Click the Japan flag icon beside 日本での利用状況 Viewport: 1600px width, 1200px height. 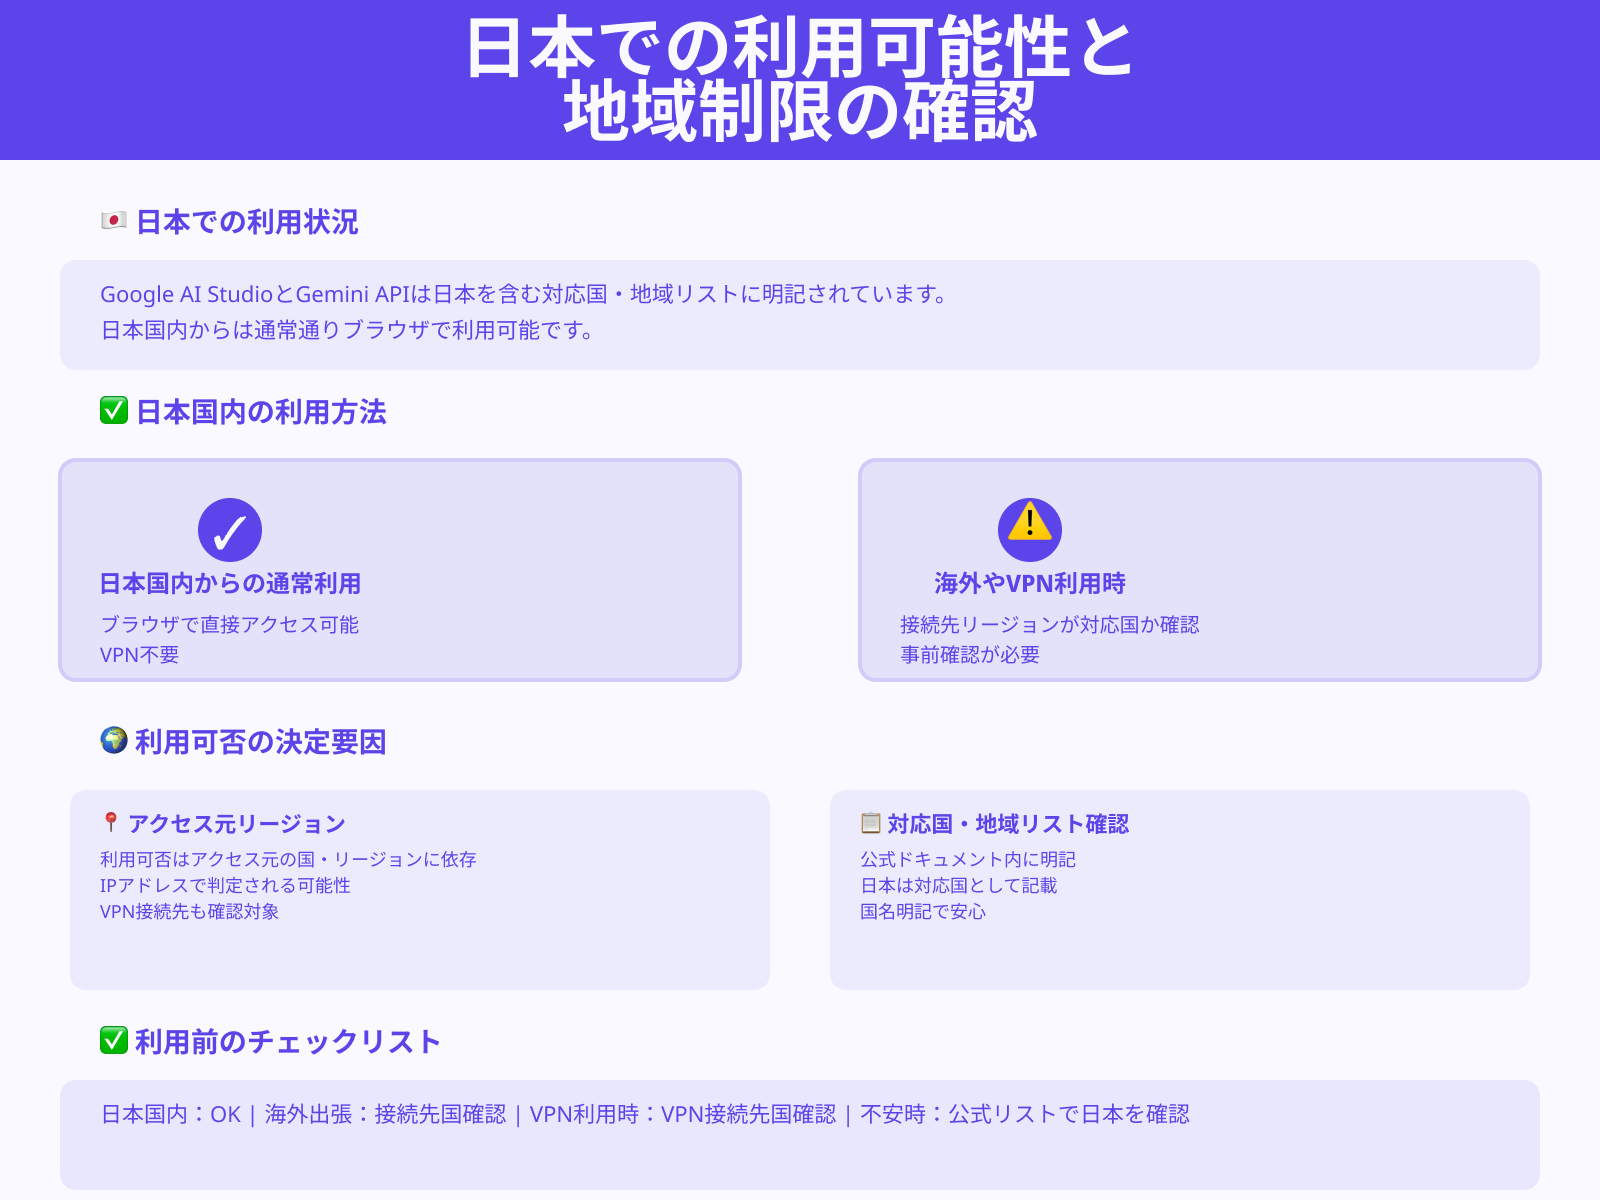[x=112, y=222]
